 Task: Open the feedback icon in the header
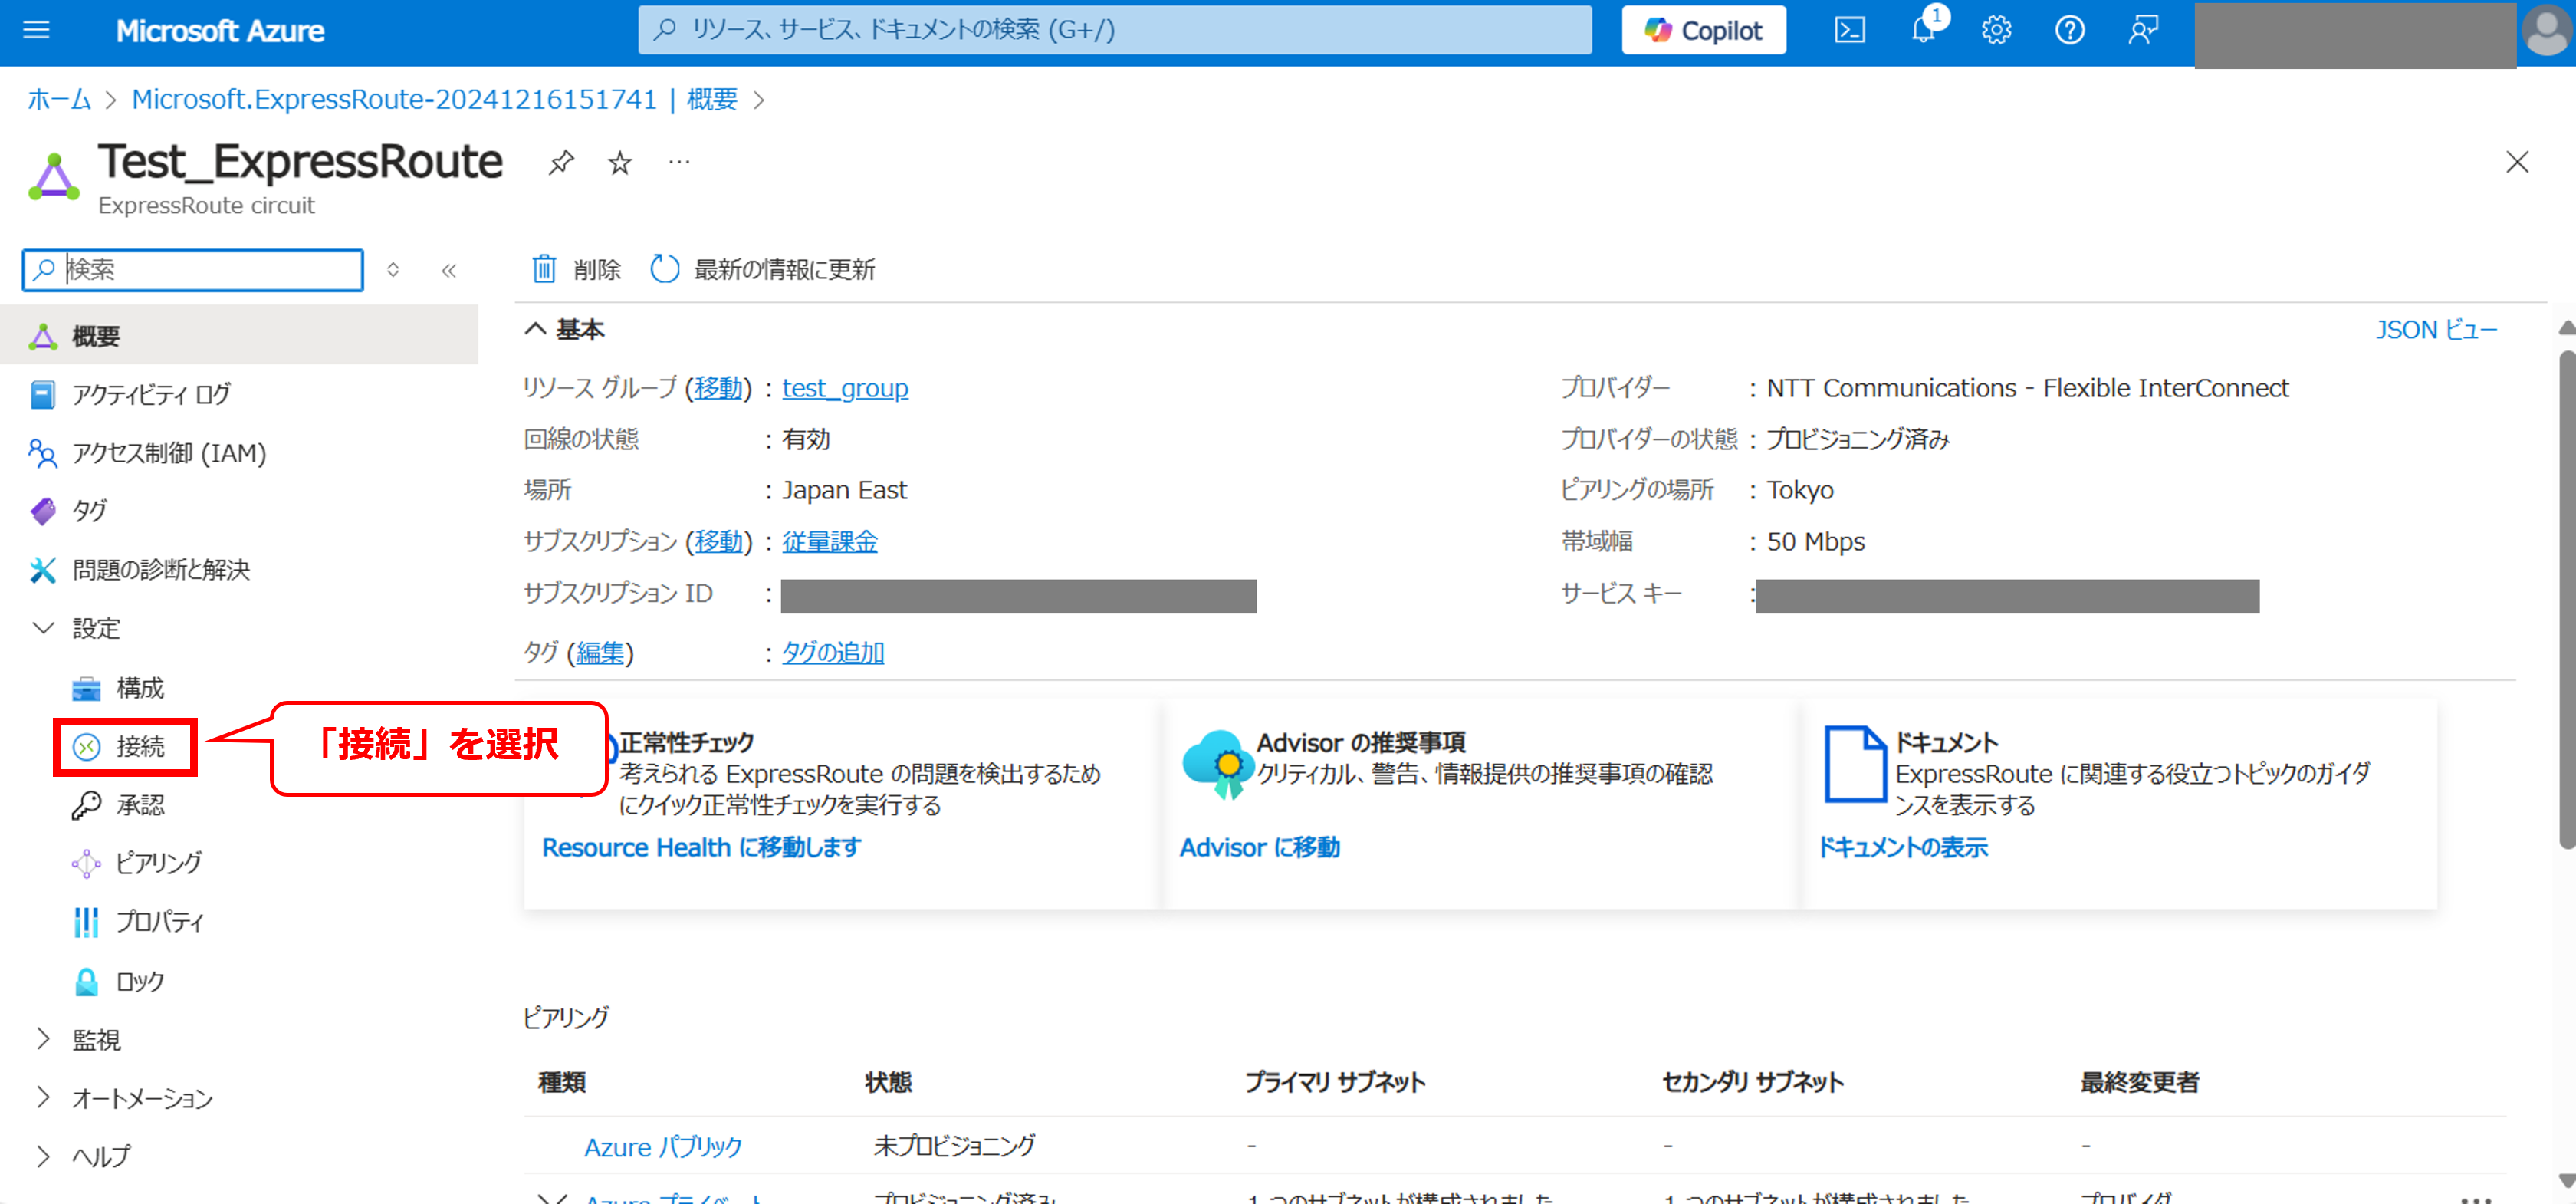pos(2143,30)
